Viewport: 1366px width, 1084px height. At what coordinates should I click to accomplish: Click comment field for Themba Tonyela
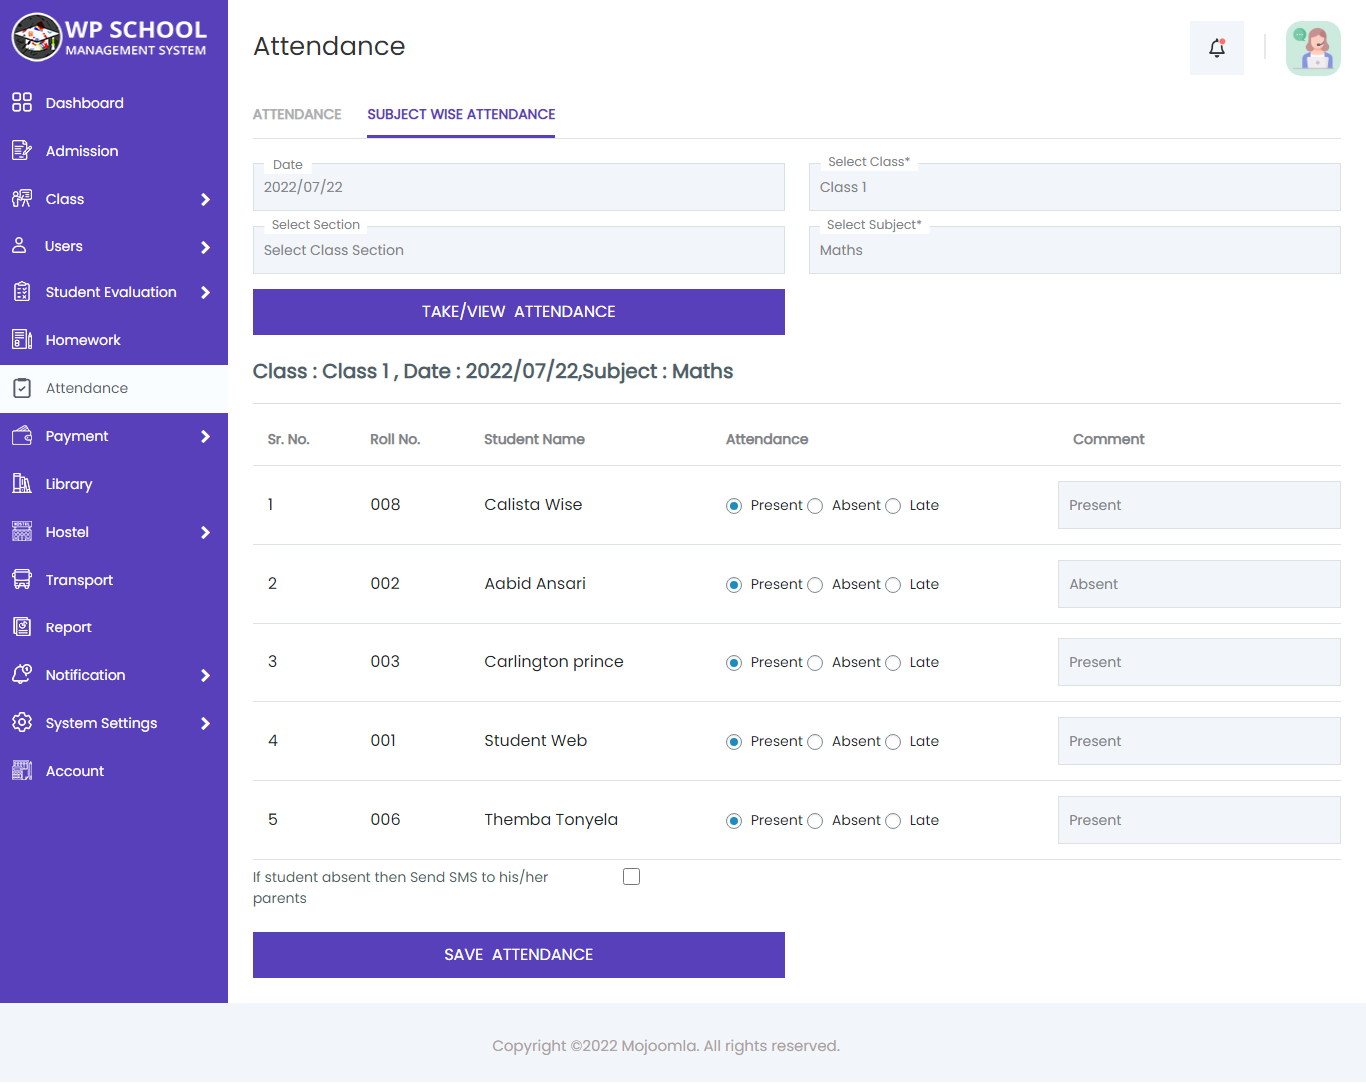pyautogui.click(x=1198, y=820)
